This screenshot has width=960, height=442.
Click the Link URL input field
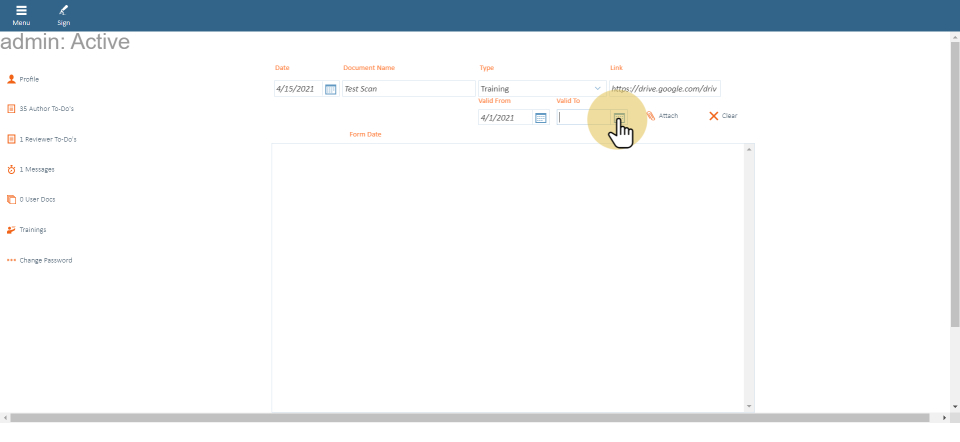(x=664, y=89)
